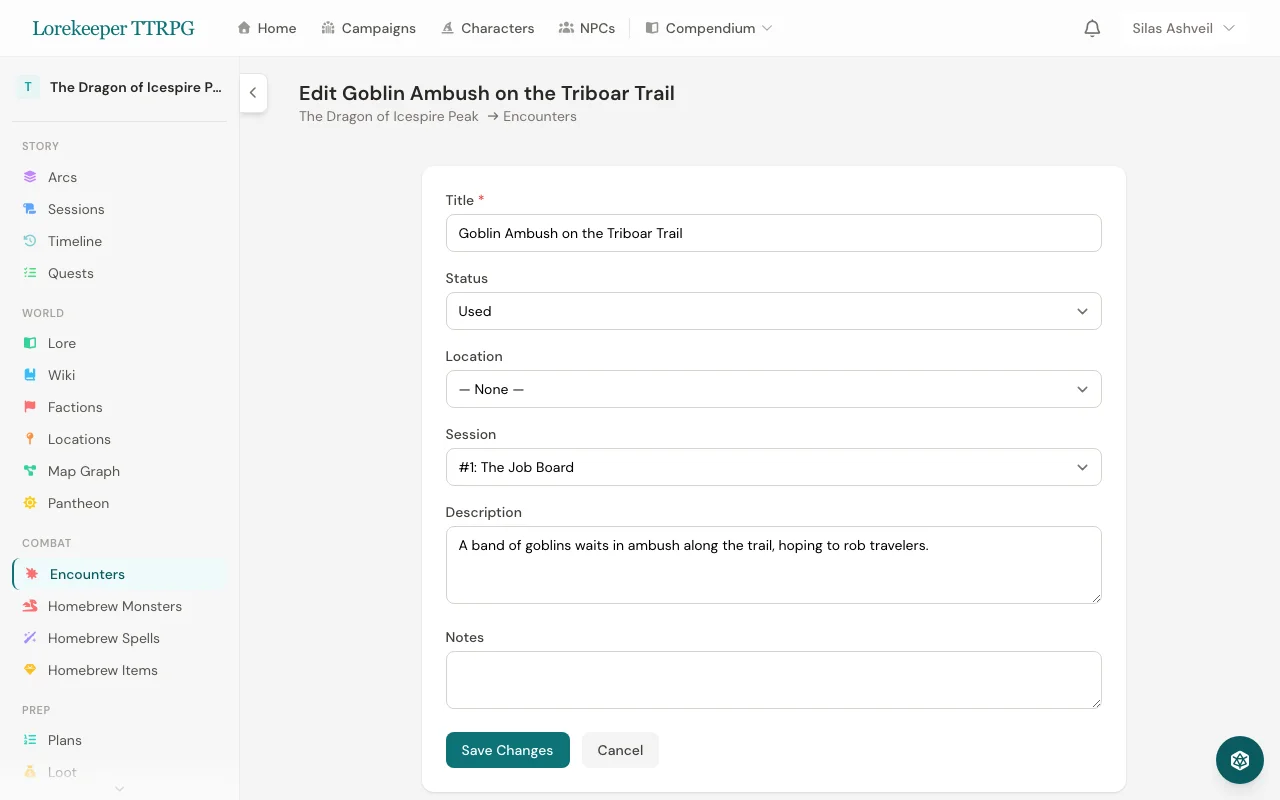Open the Location dropdown set to None

[773, 389]
